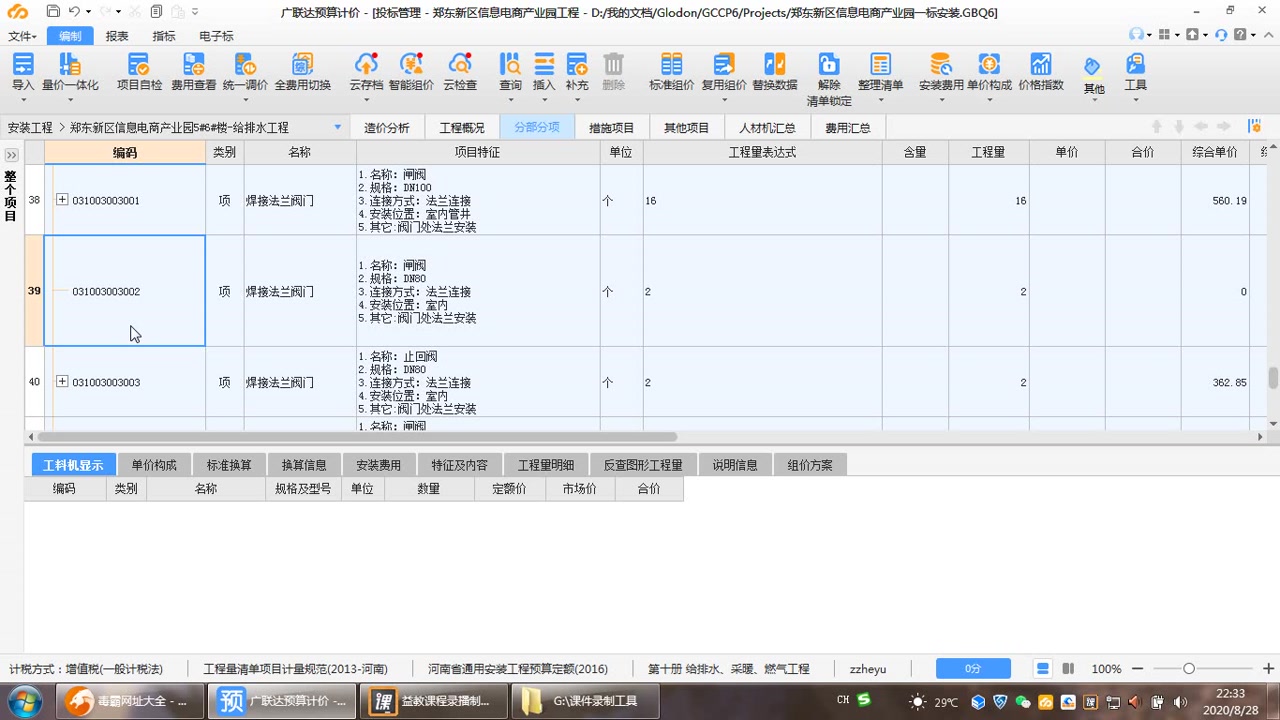Open dropdown arrow under 云存档
This screenshot has width=1280, height=720.
coord(365,100)
